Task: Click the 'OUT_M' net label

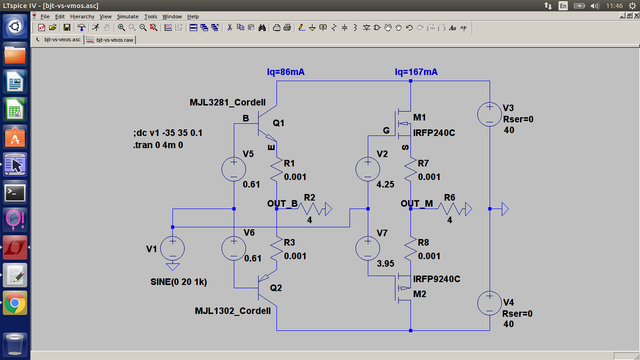Action: pyautogui.click(x=417, y=203)
